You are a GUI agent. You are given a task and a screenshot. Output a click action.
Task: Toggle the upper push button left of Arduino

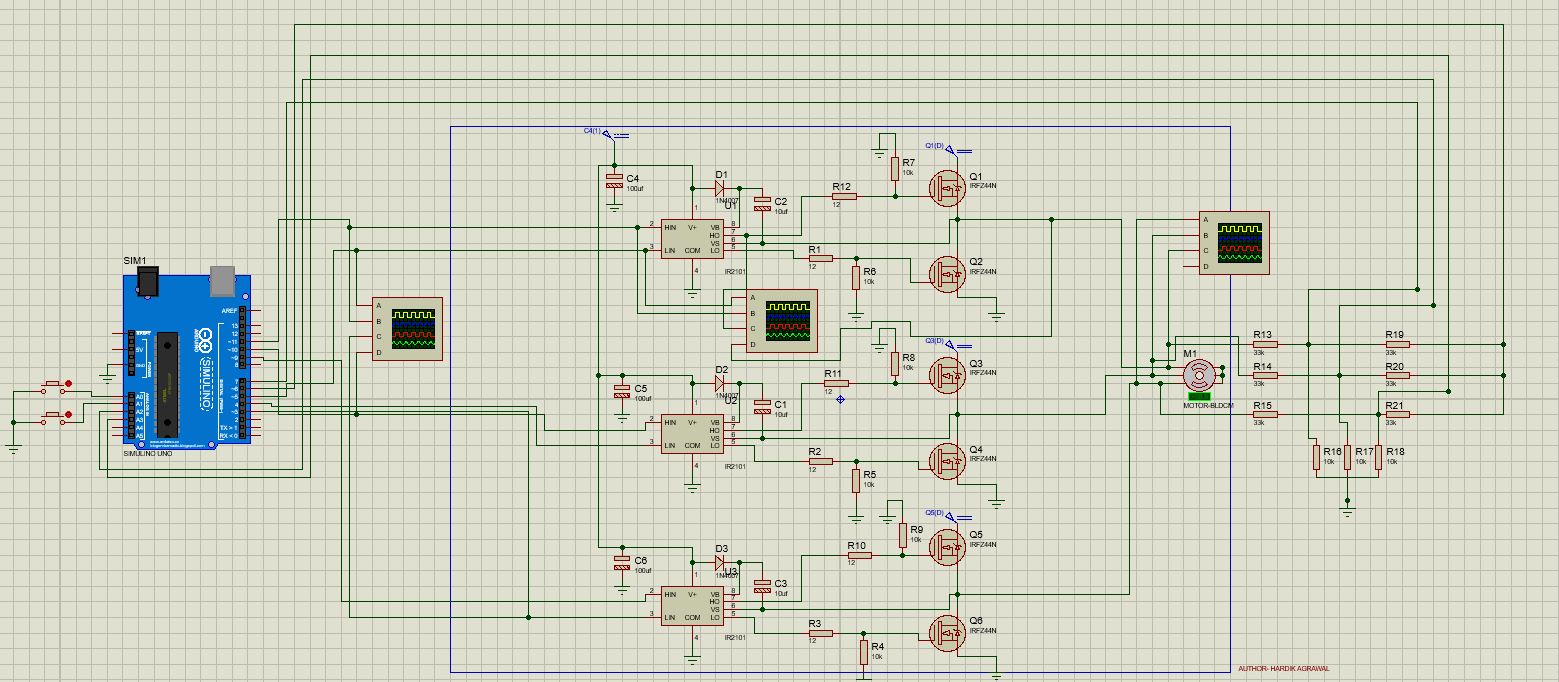point(57,386)
